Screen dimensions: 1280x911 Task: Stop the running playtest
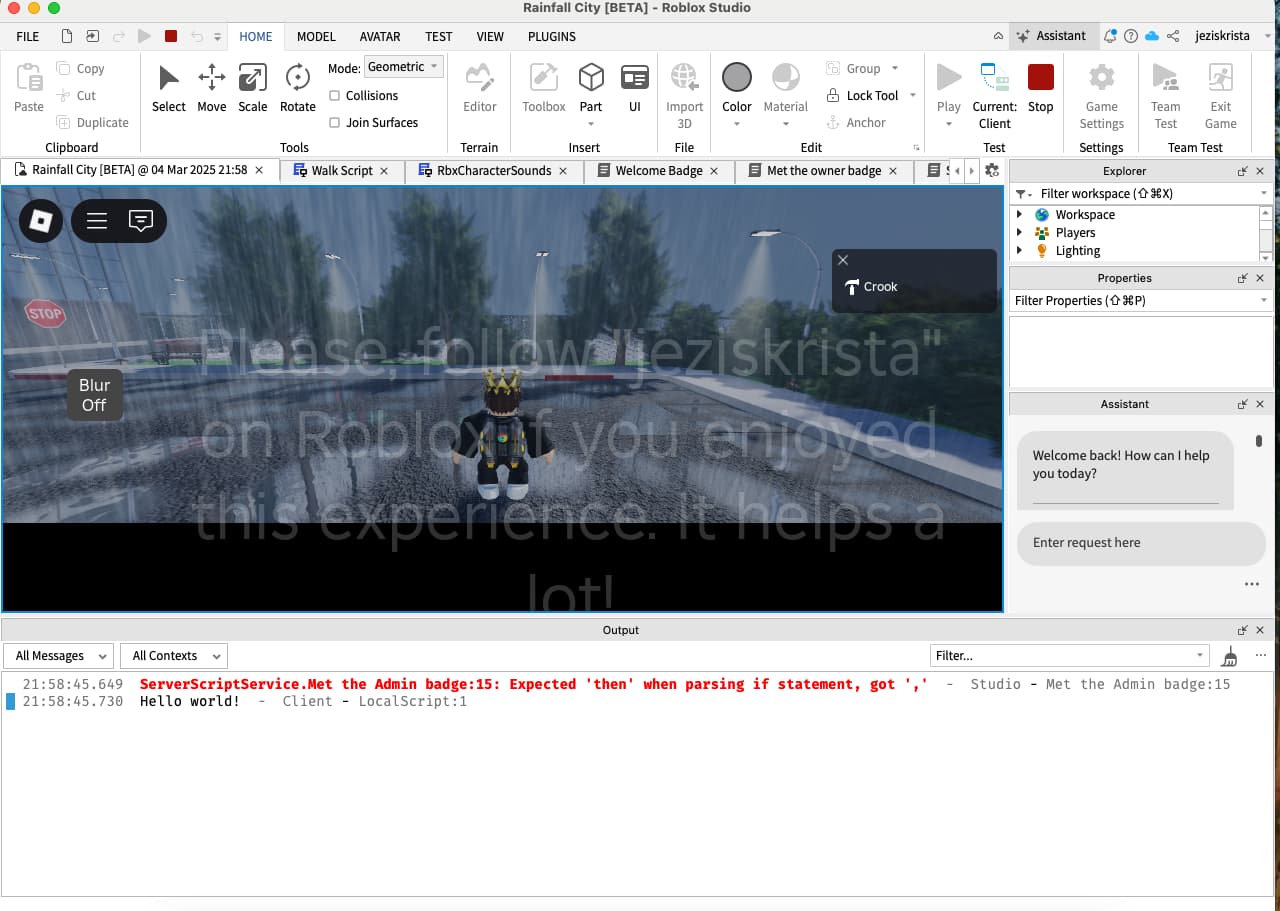coord(1040,90)
